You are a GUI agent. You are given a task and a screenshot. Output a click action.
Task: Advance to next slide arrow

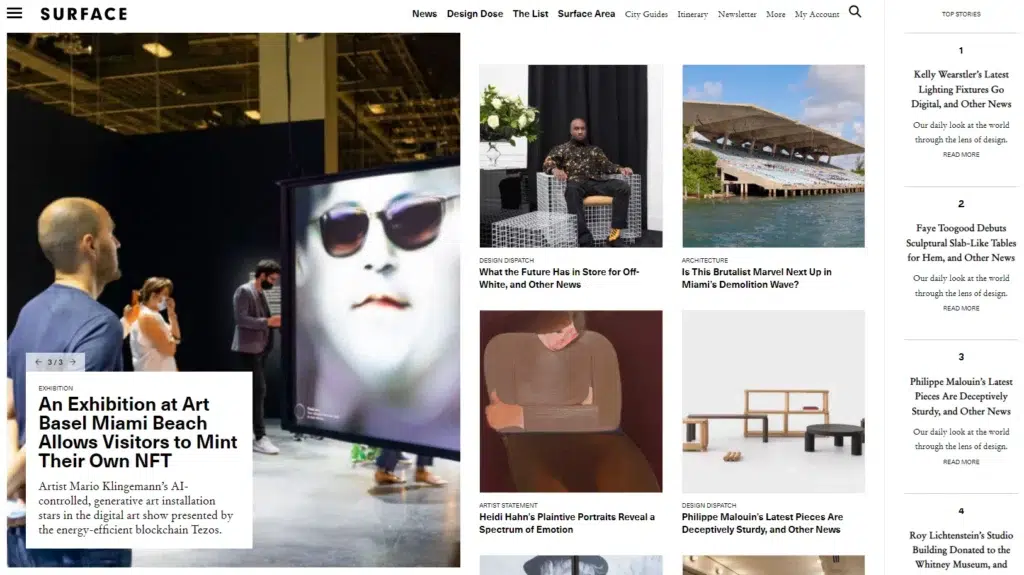[x=72, y=362]
